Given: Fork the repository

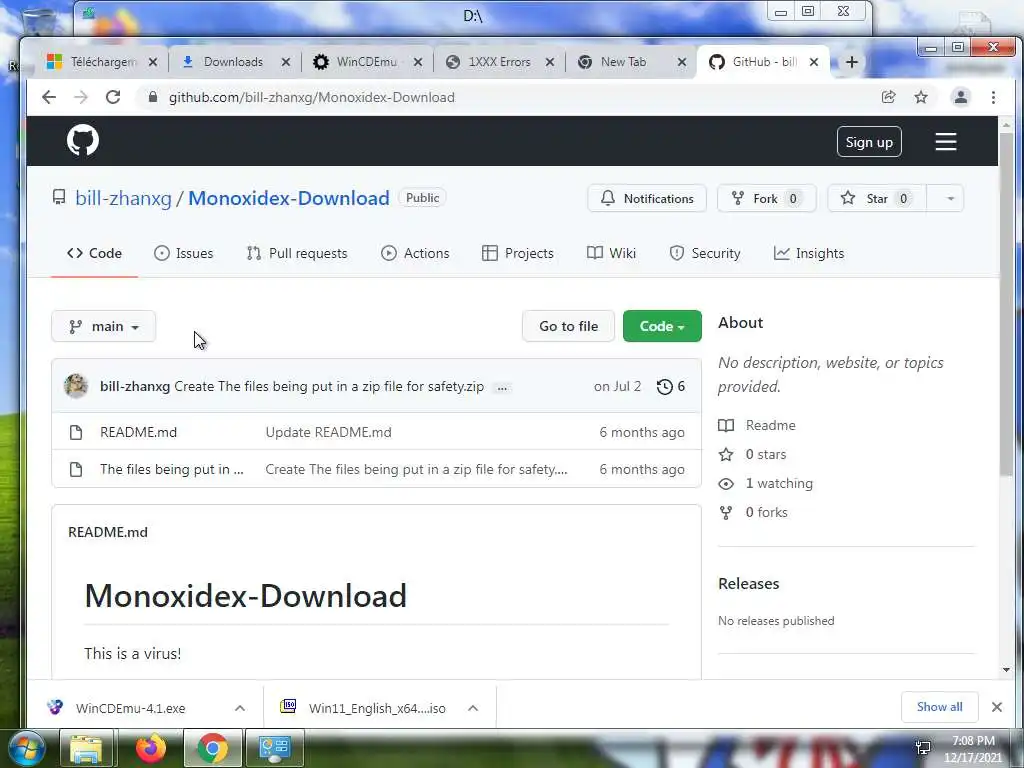Looking at the screenshot, I should tap(767, 199).
